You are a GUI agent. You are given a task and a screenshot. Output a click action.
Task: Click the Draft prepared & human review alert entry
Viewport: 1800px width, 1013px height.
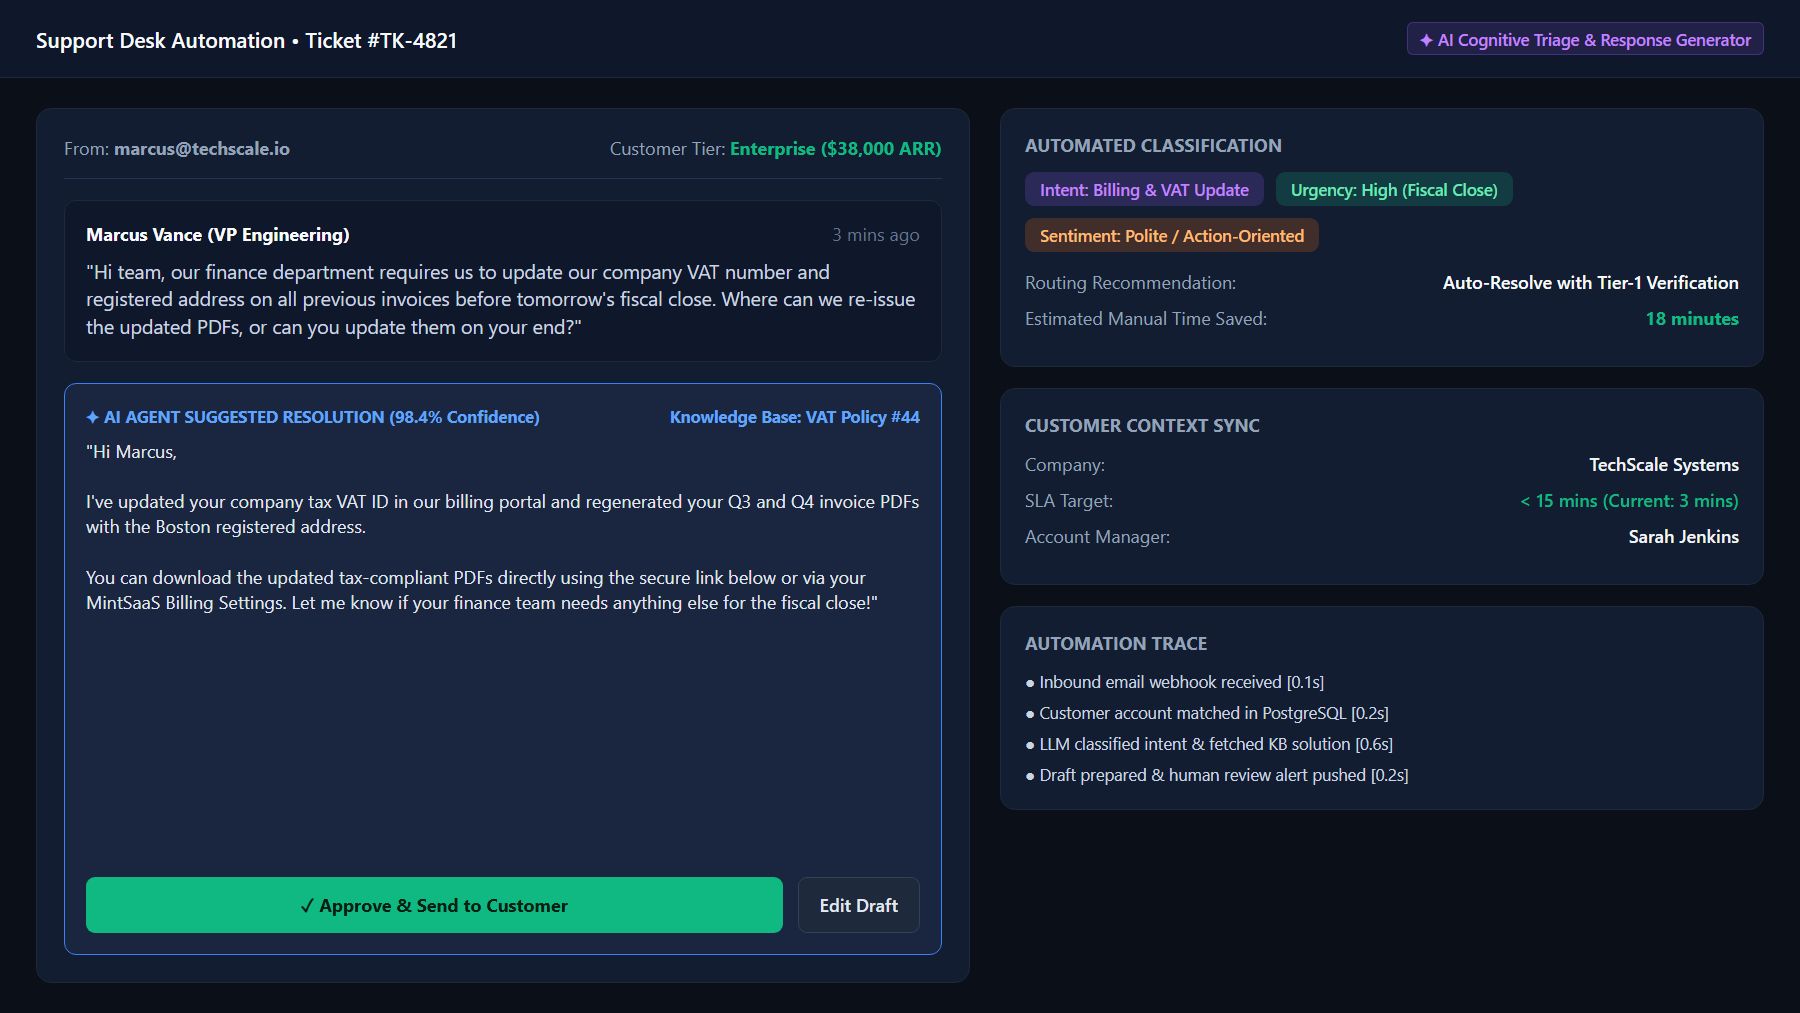(x=1217, y=775)
